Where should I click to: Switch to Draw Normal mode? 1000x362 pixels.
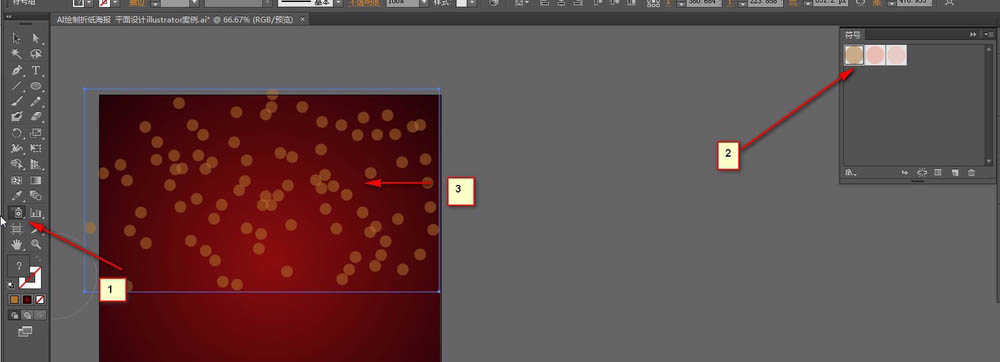click(x=15, y=315)
